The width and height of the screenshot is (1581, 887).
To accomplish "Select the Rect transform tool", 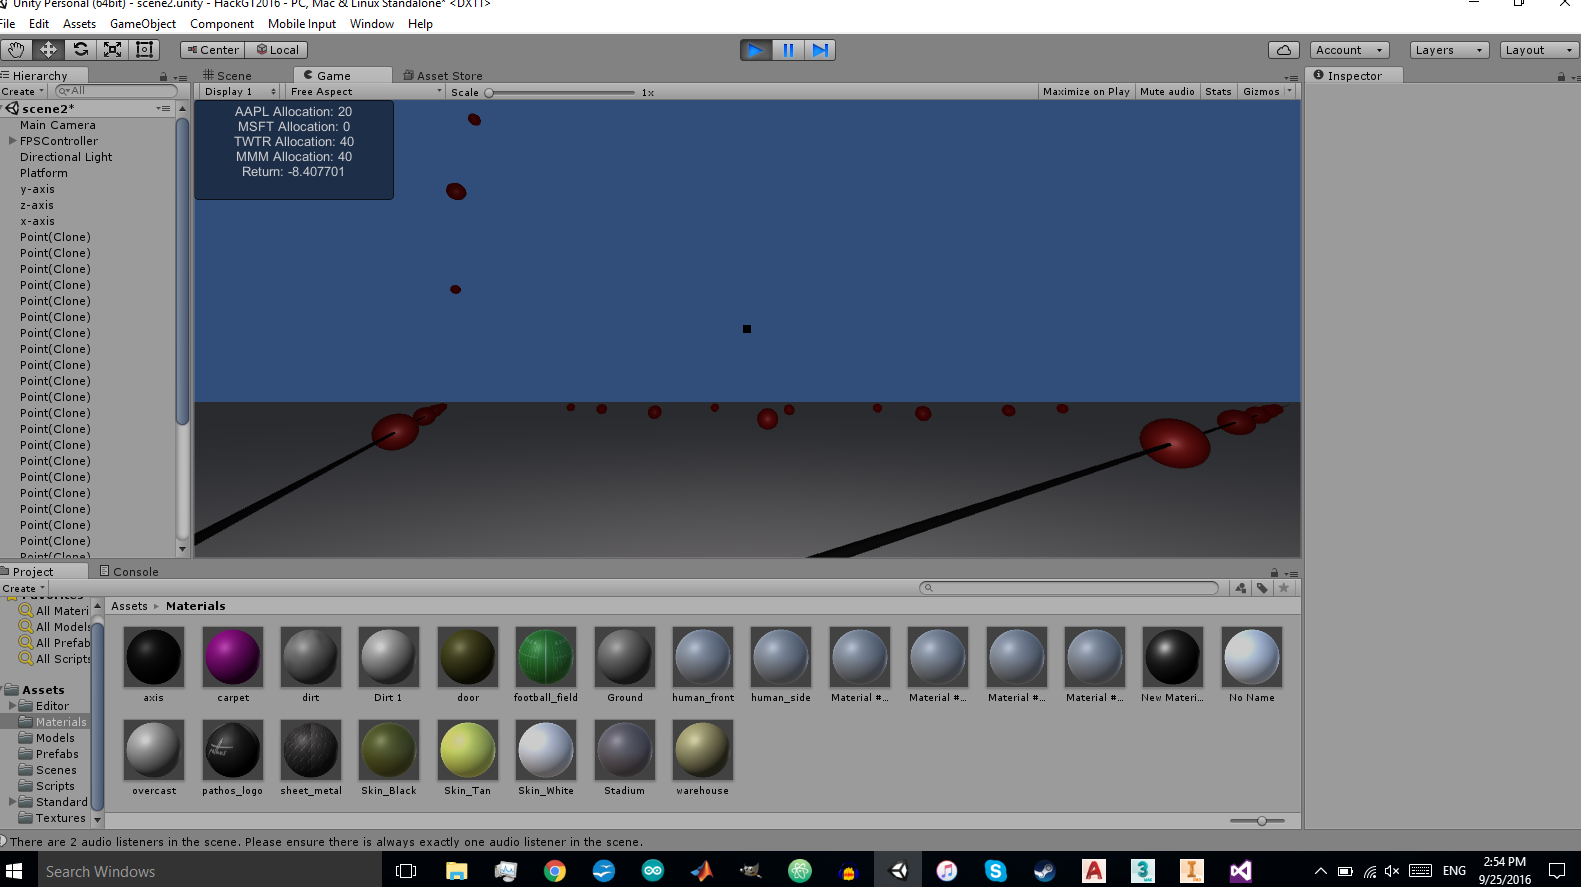I will (x=145, y=50).
